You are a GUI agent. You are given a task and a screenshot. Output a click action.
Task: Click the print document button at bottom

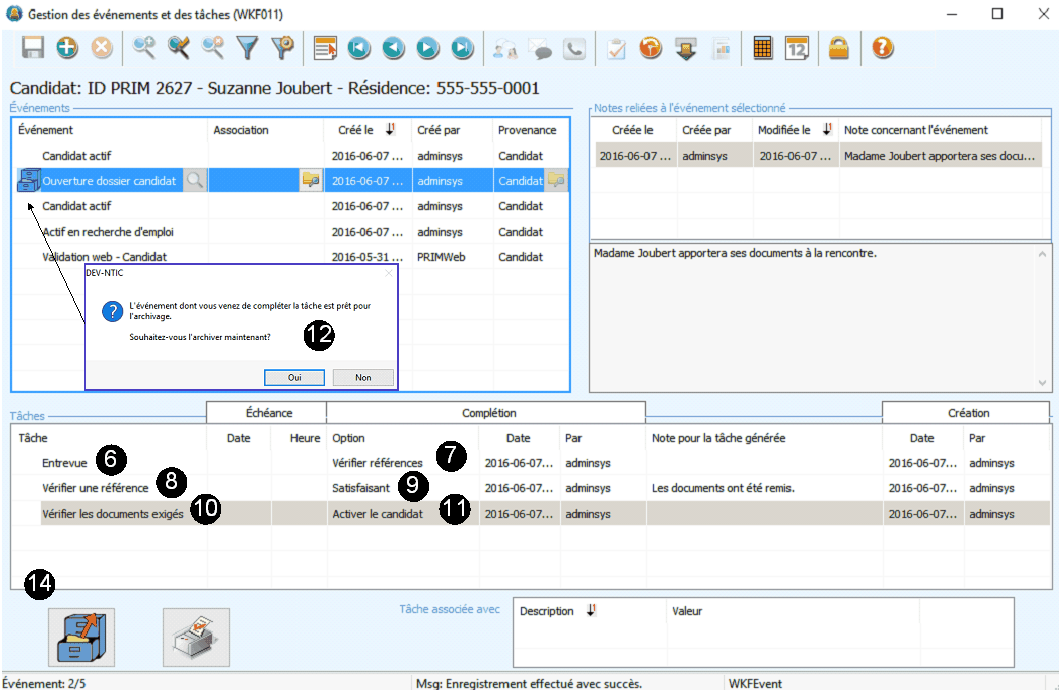pos(196,637)
